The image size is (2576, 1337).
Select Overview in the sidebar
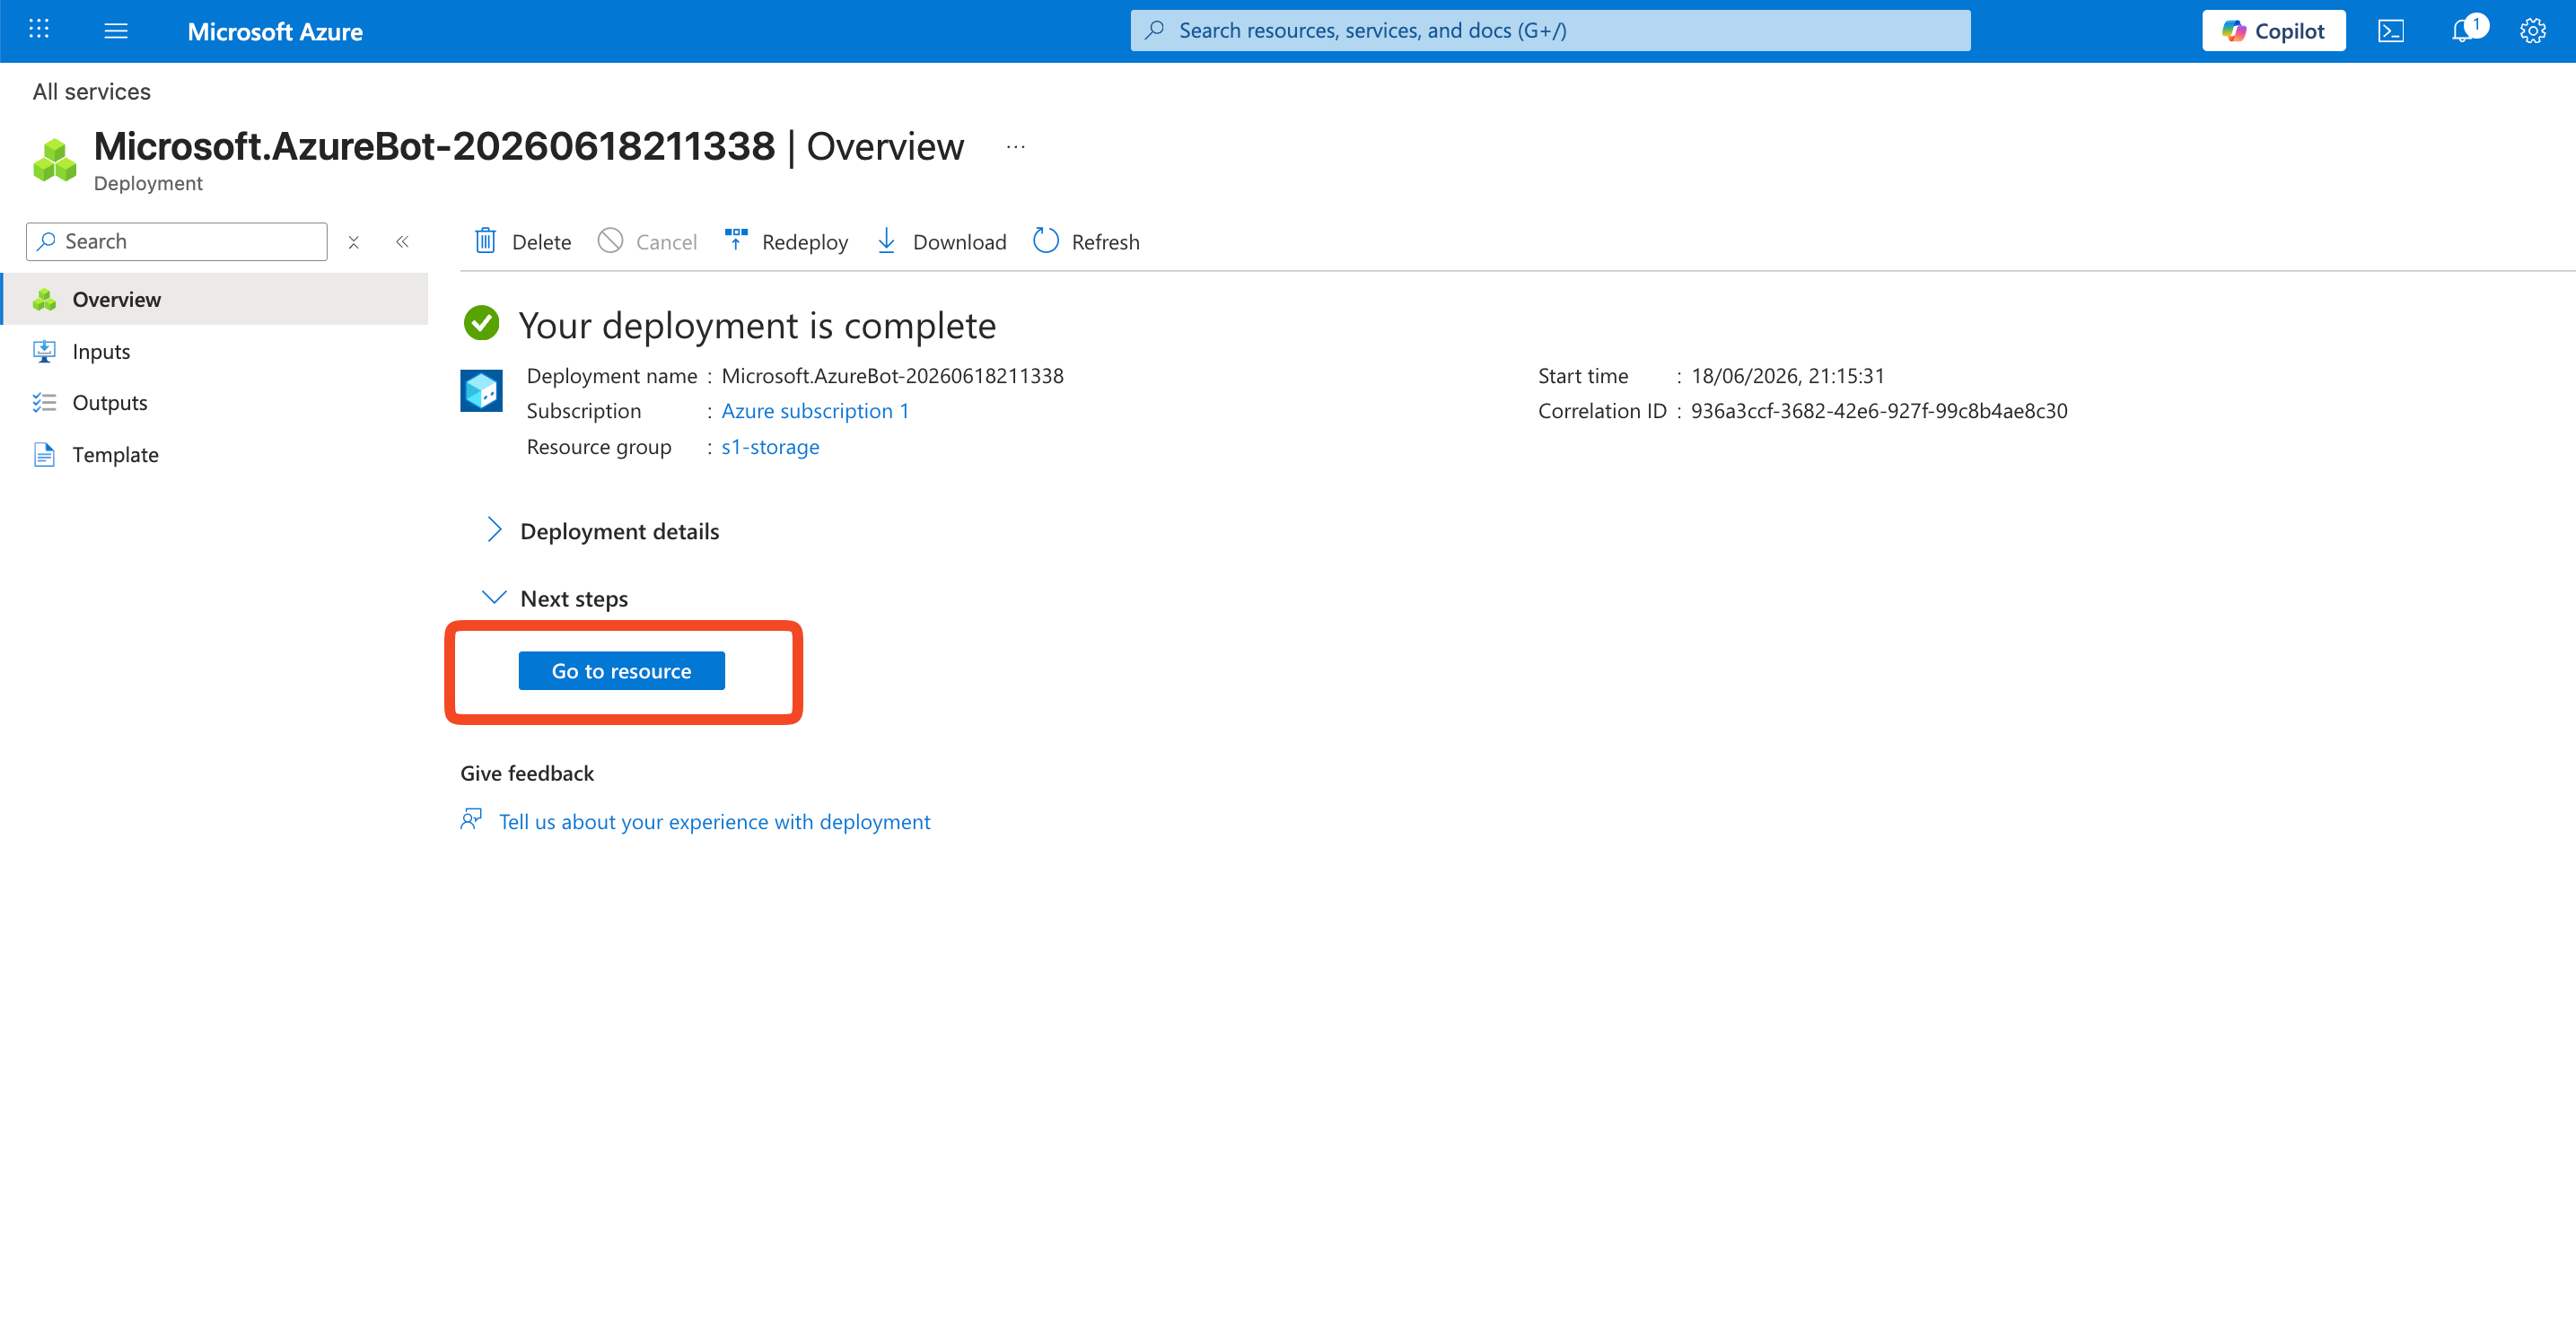pyautogui.click(x=215, y=299)
